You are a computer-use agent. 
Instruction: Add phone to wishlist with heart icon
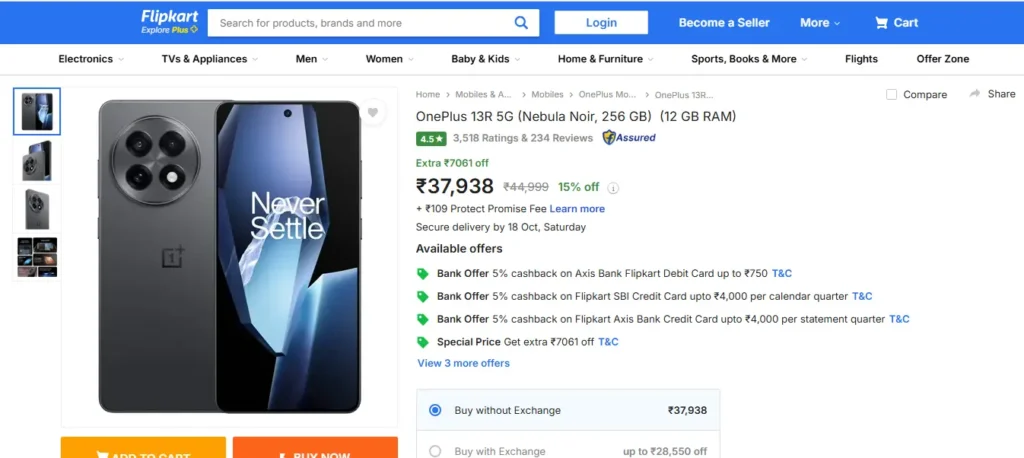click(x=372, y=113)
